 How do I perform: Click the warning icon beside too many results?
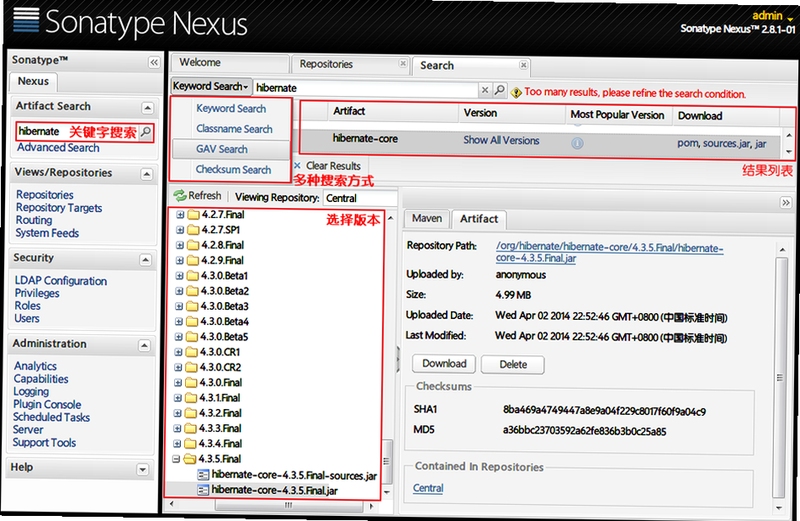coord(516,92)
